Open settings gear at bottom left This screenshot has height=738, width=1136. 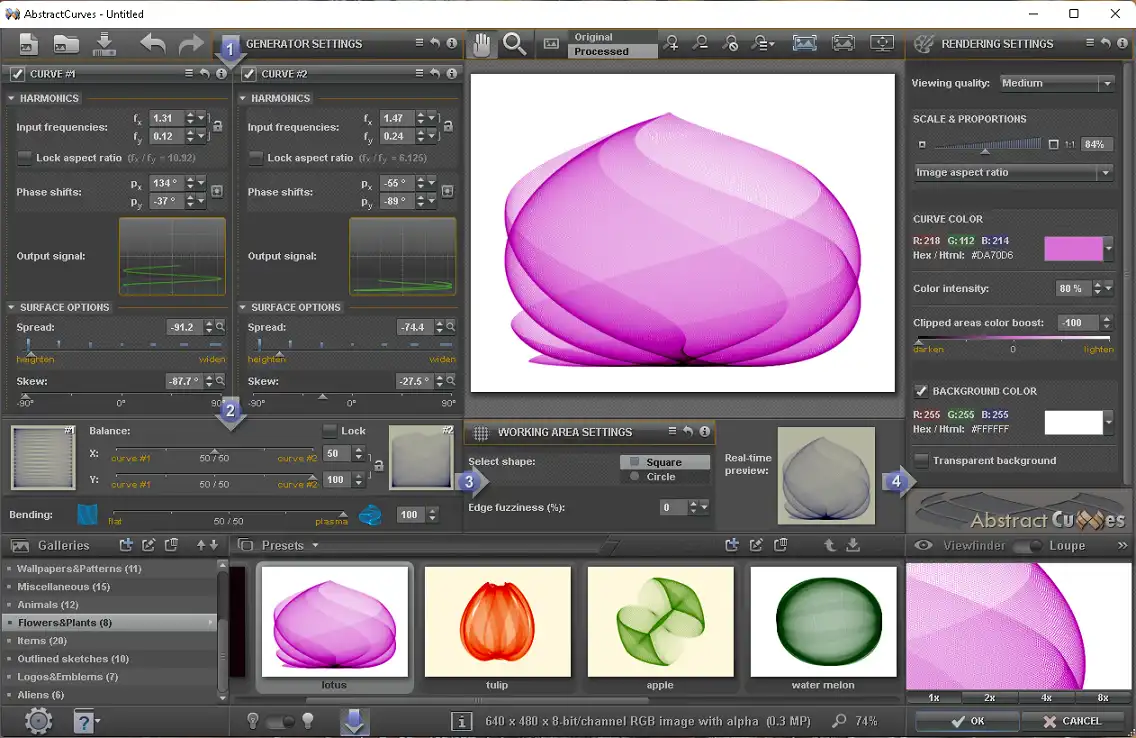click(x=38, y=720)
